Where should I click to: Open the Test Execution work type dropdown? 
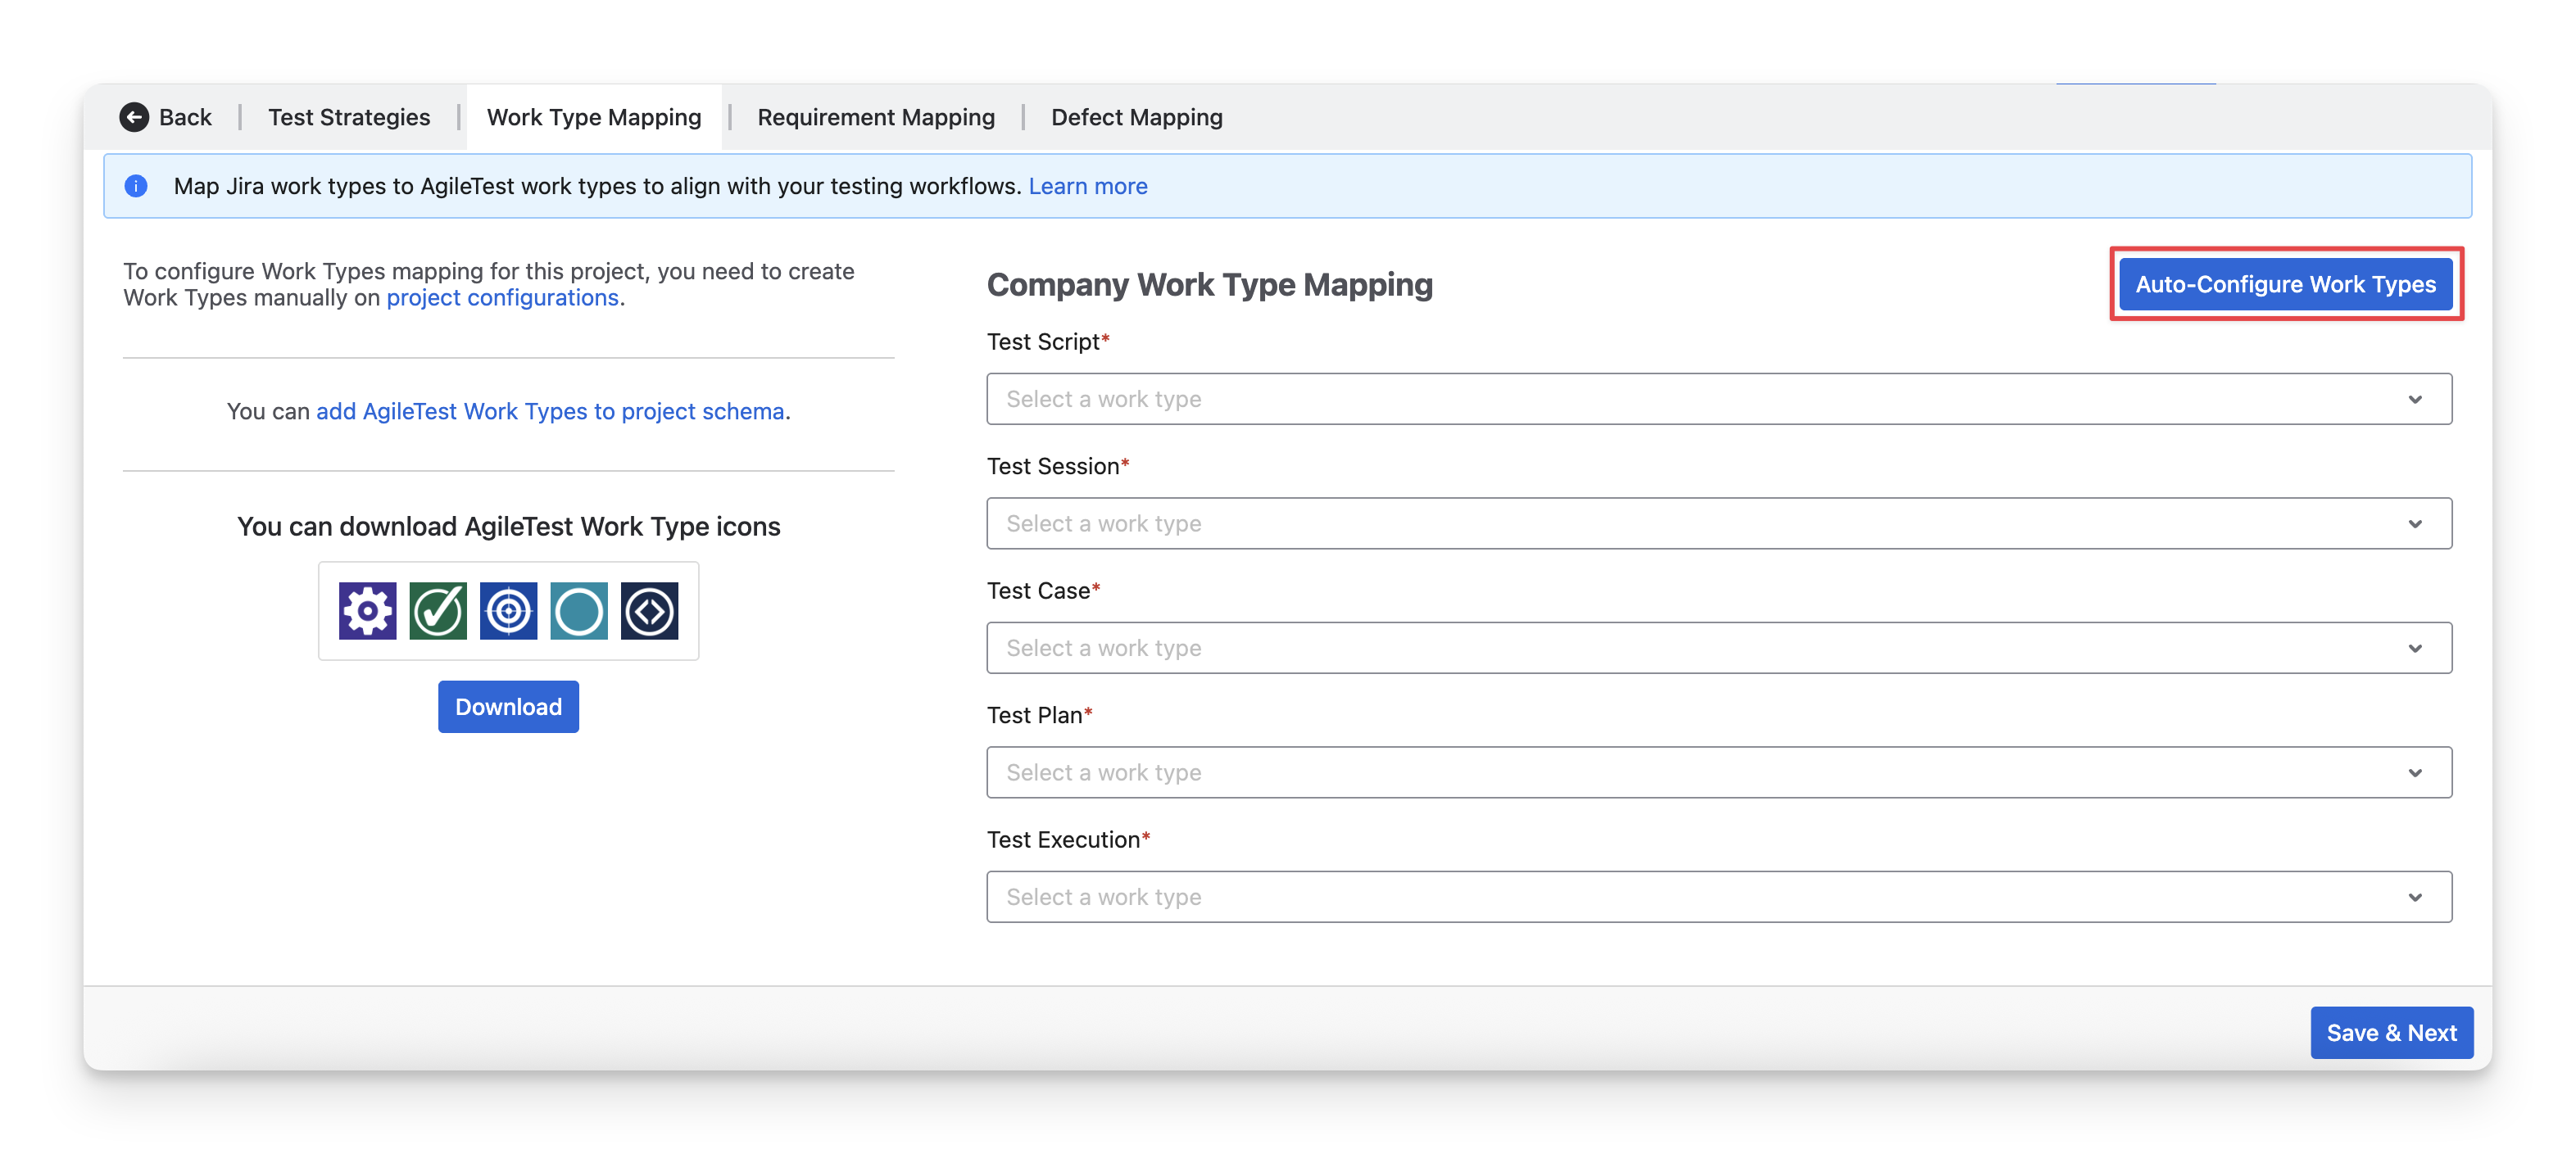[1718, 897]
